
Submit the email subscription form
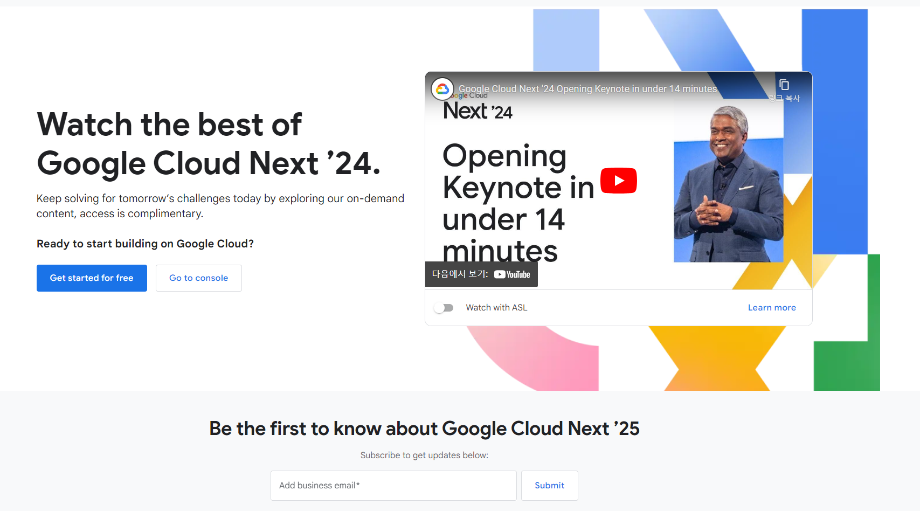click(x=549, y=485)
